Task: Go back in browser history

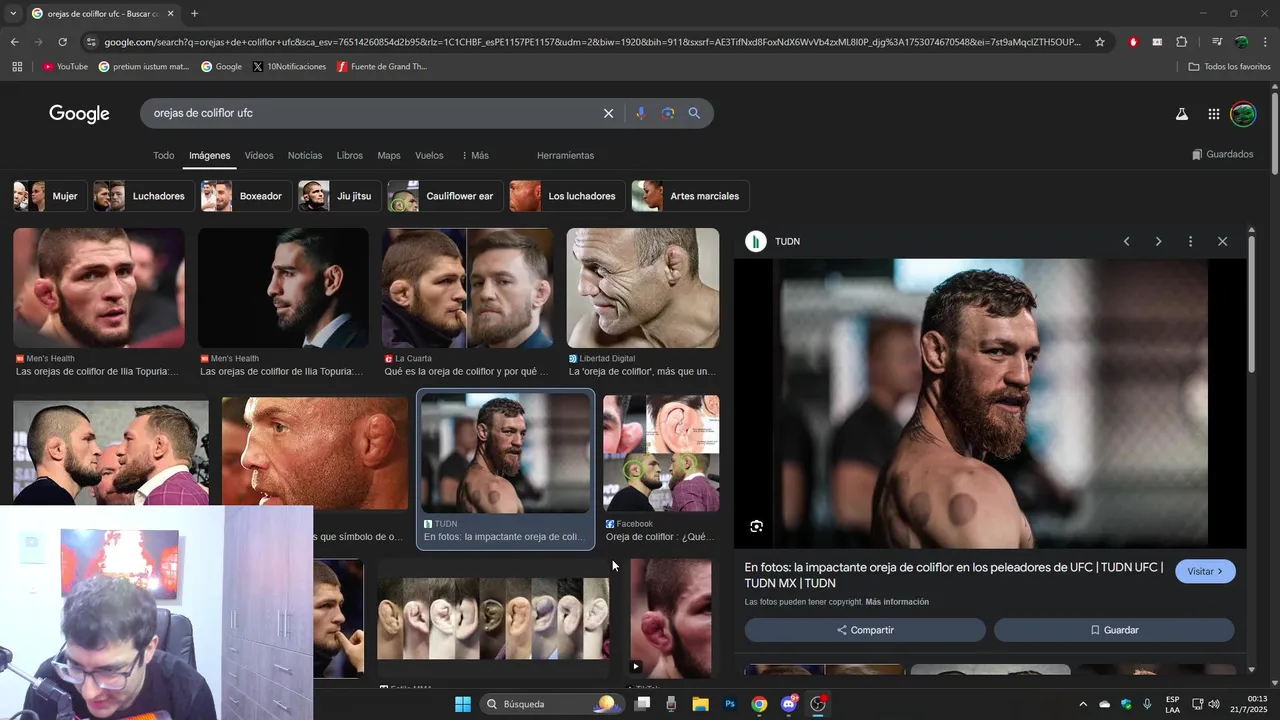Action: coord(14,42)
